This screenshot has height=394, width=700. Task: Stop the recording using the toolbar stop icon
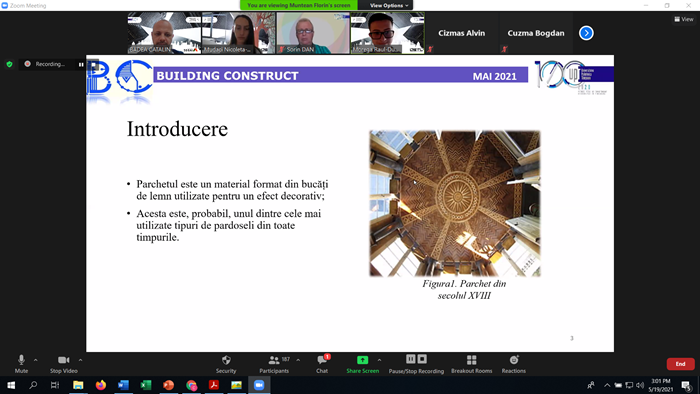click(x=422, y=359)
